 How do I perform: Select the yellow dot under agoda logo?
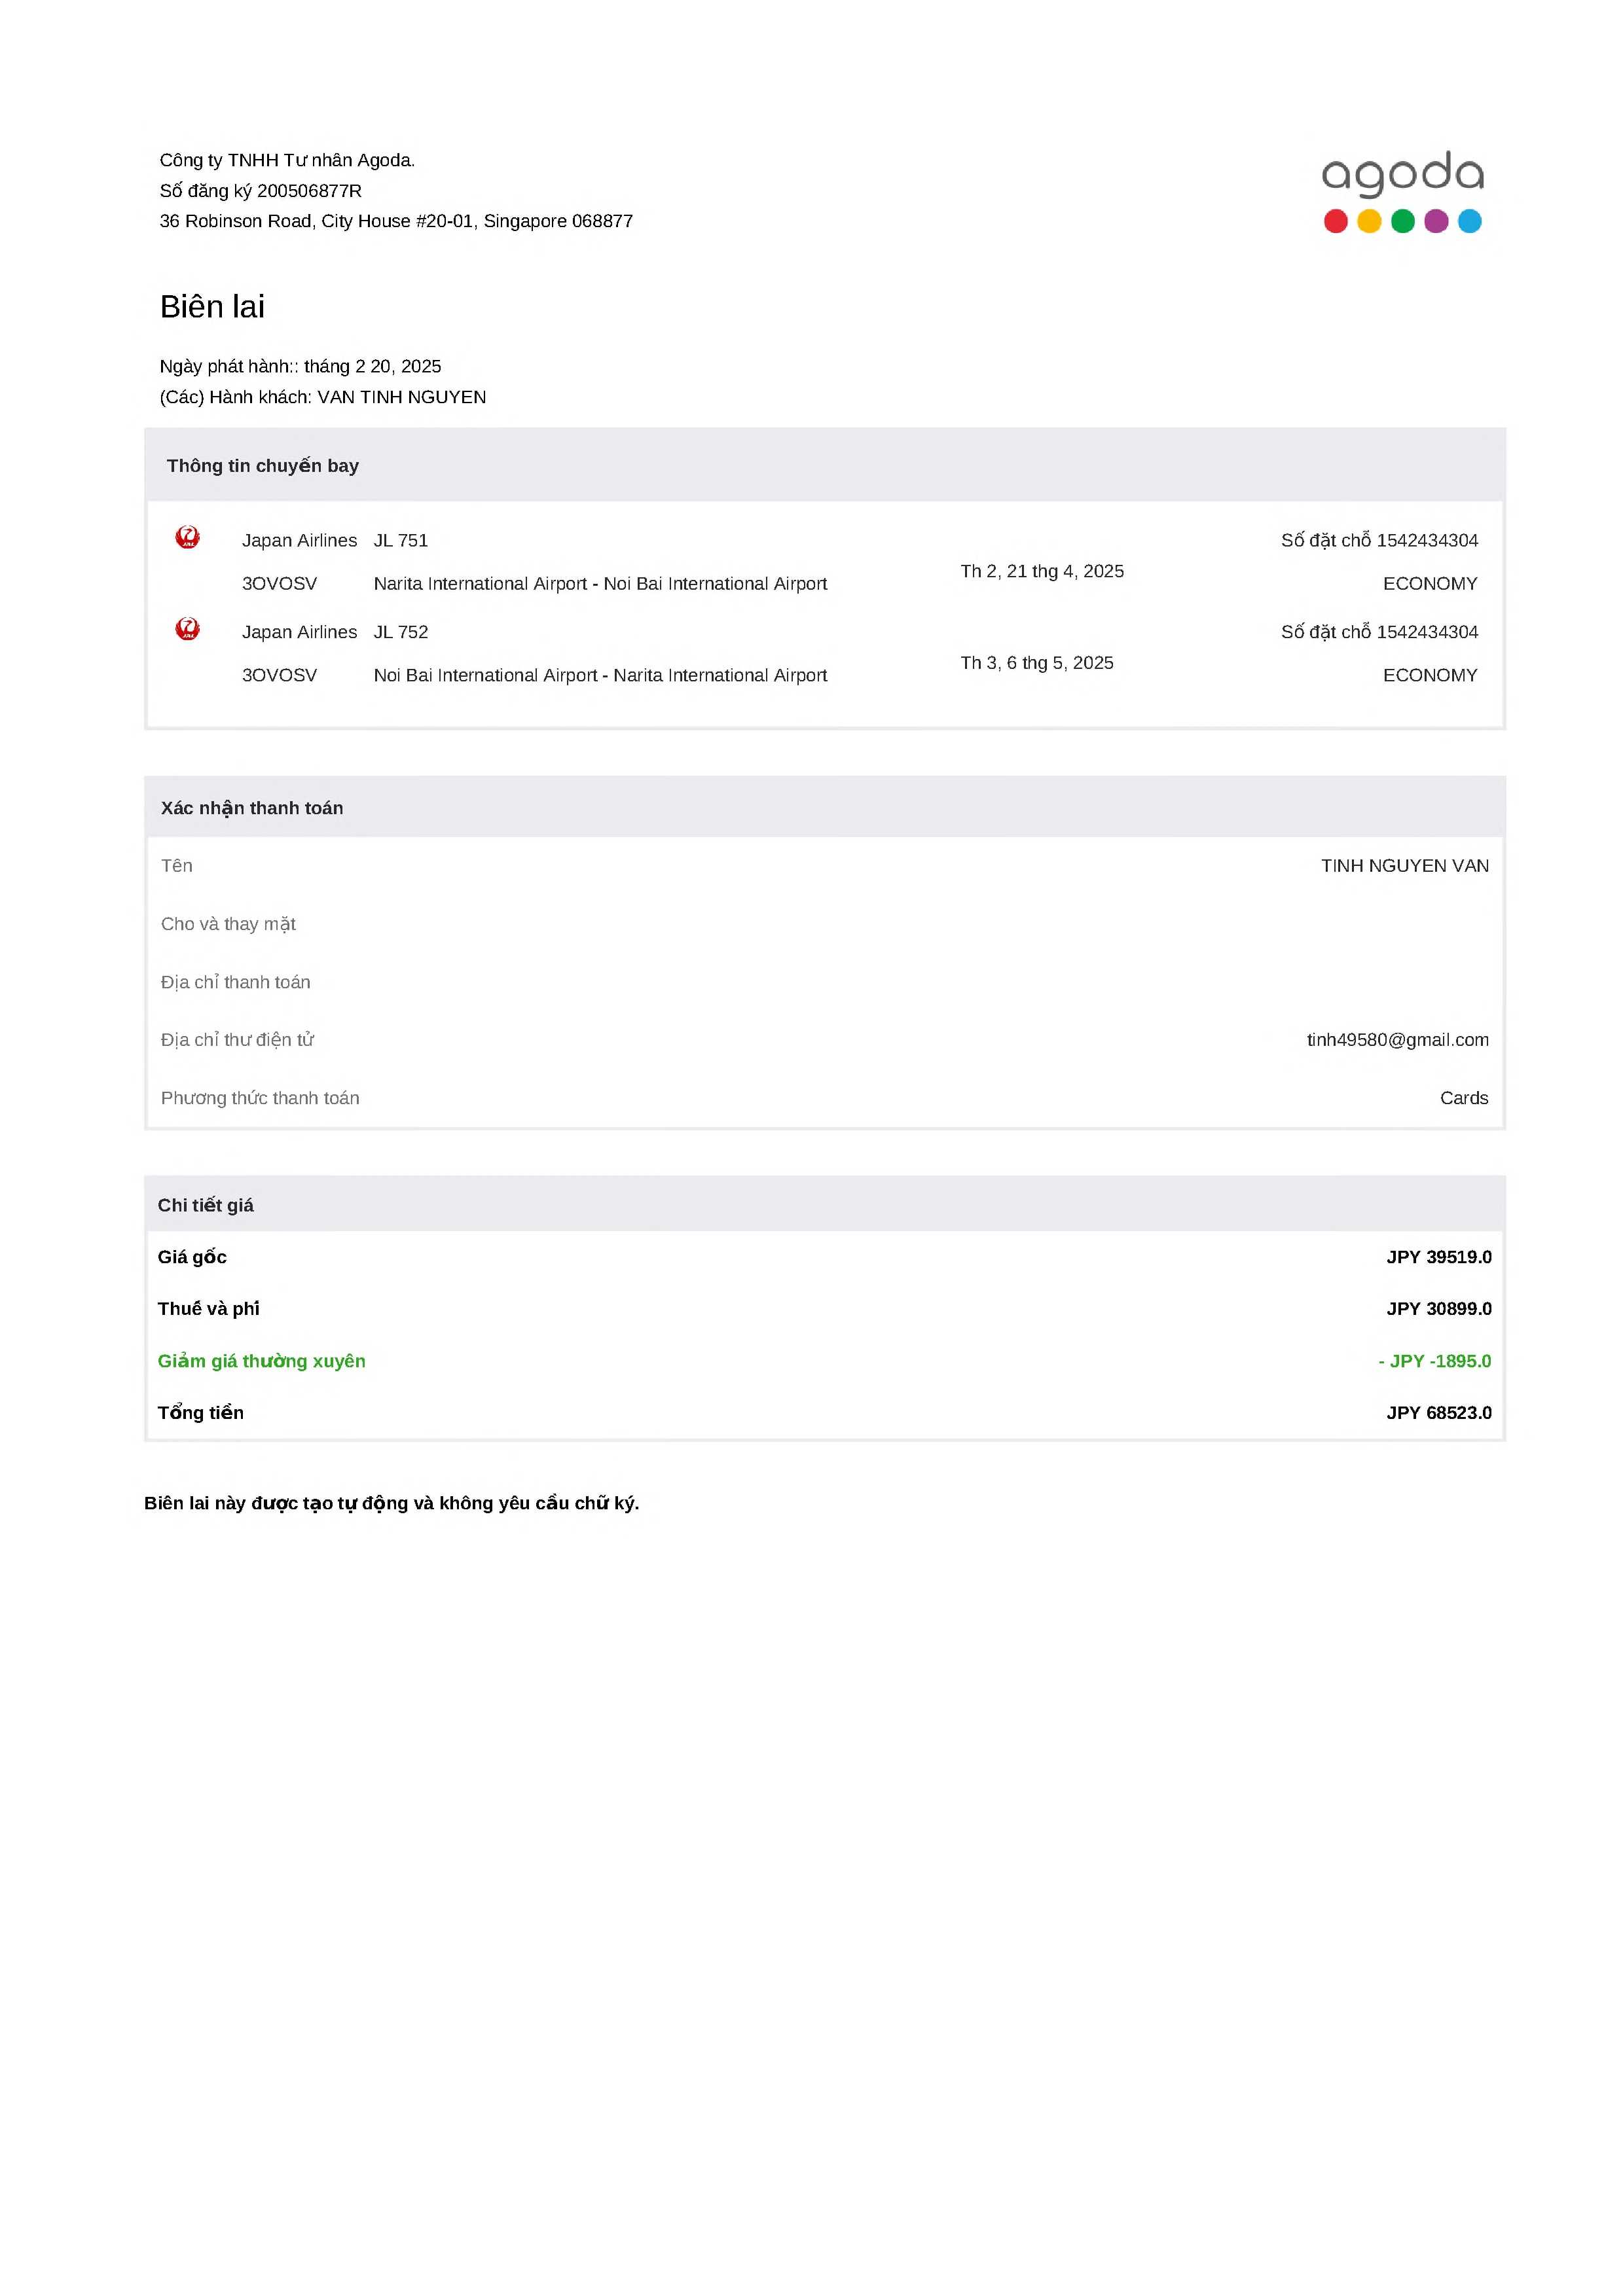(1369, 221)
